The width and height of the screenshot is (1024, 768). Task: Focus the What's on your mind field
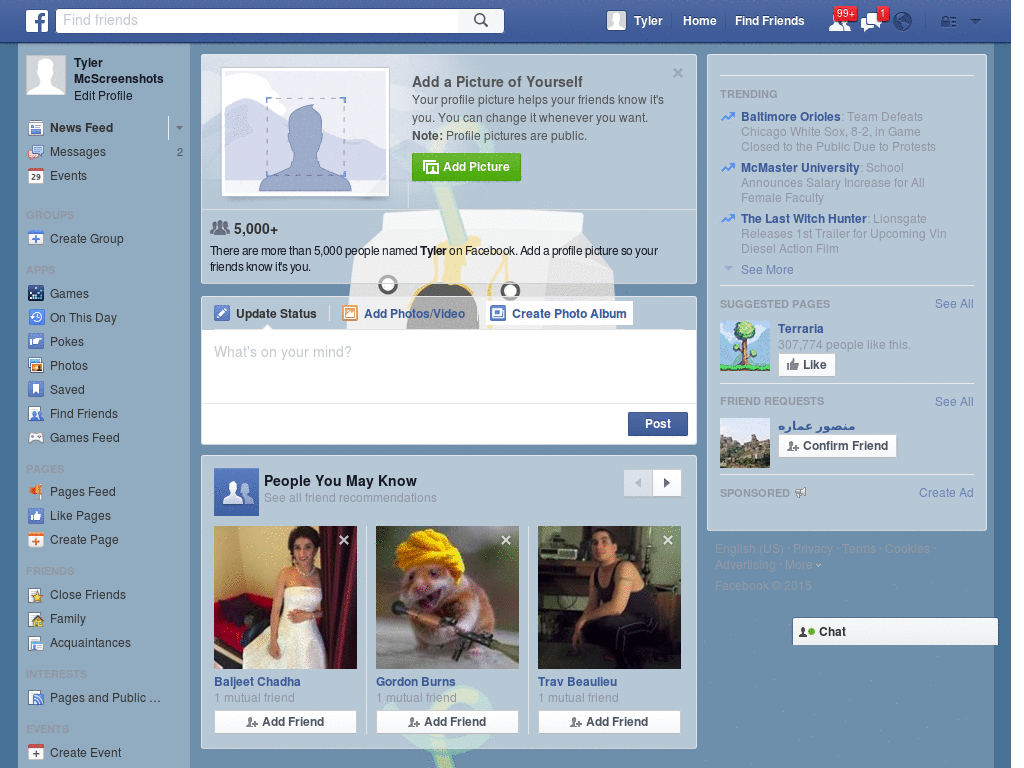(449, 366)
